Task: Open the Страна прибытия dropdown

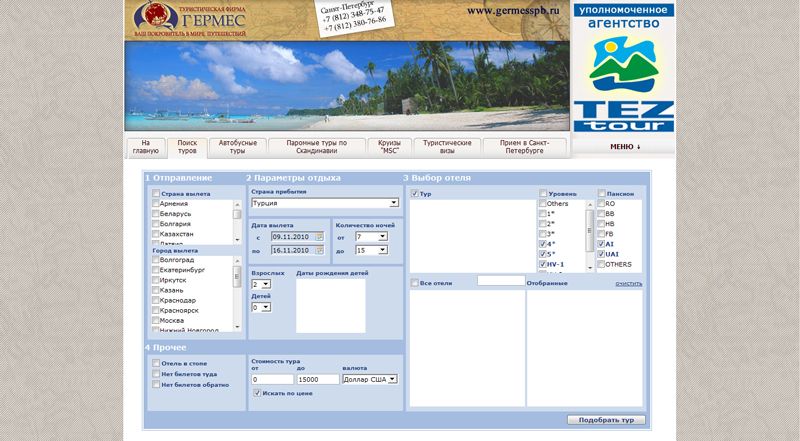Action: [x=325, y=203]
